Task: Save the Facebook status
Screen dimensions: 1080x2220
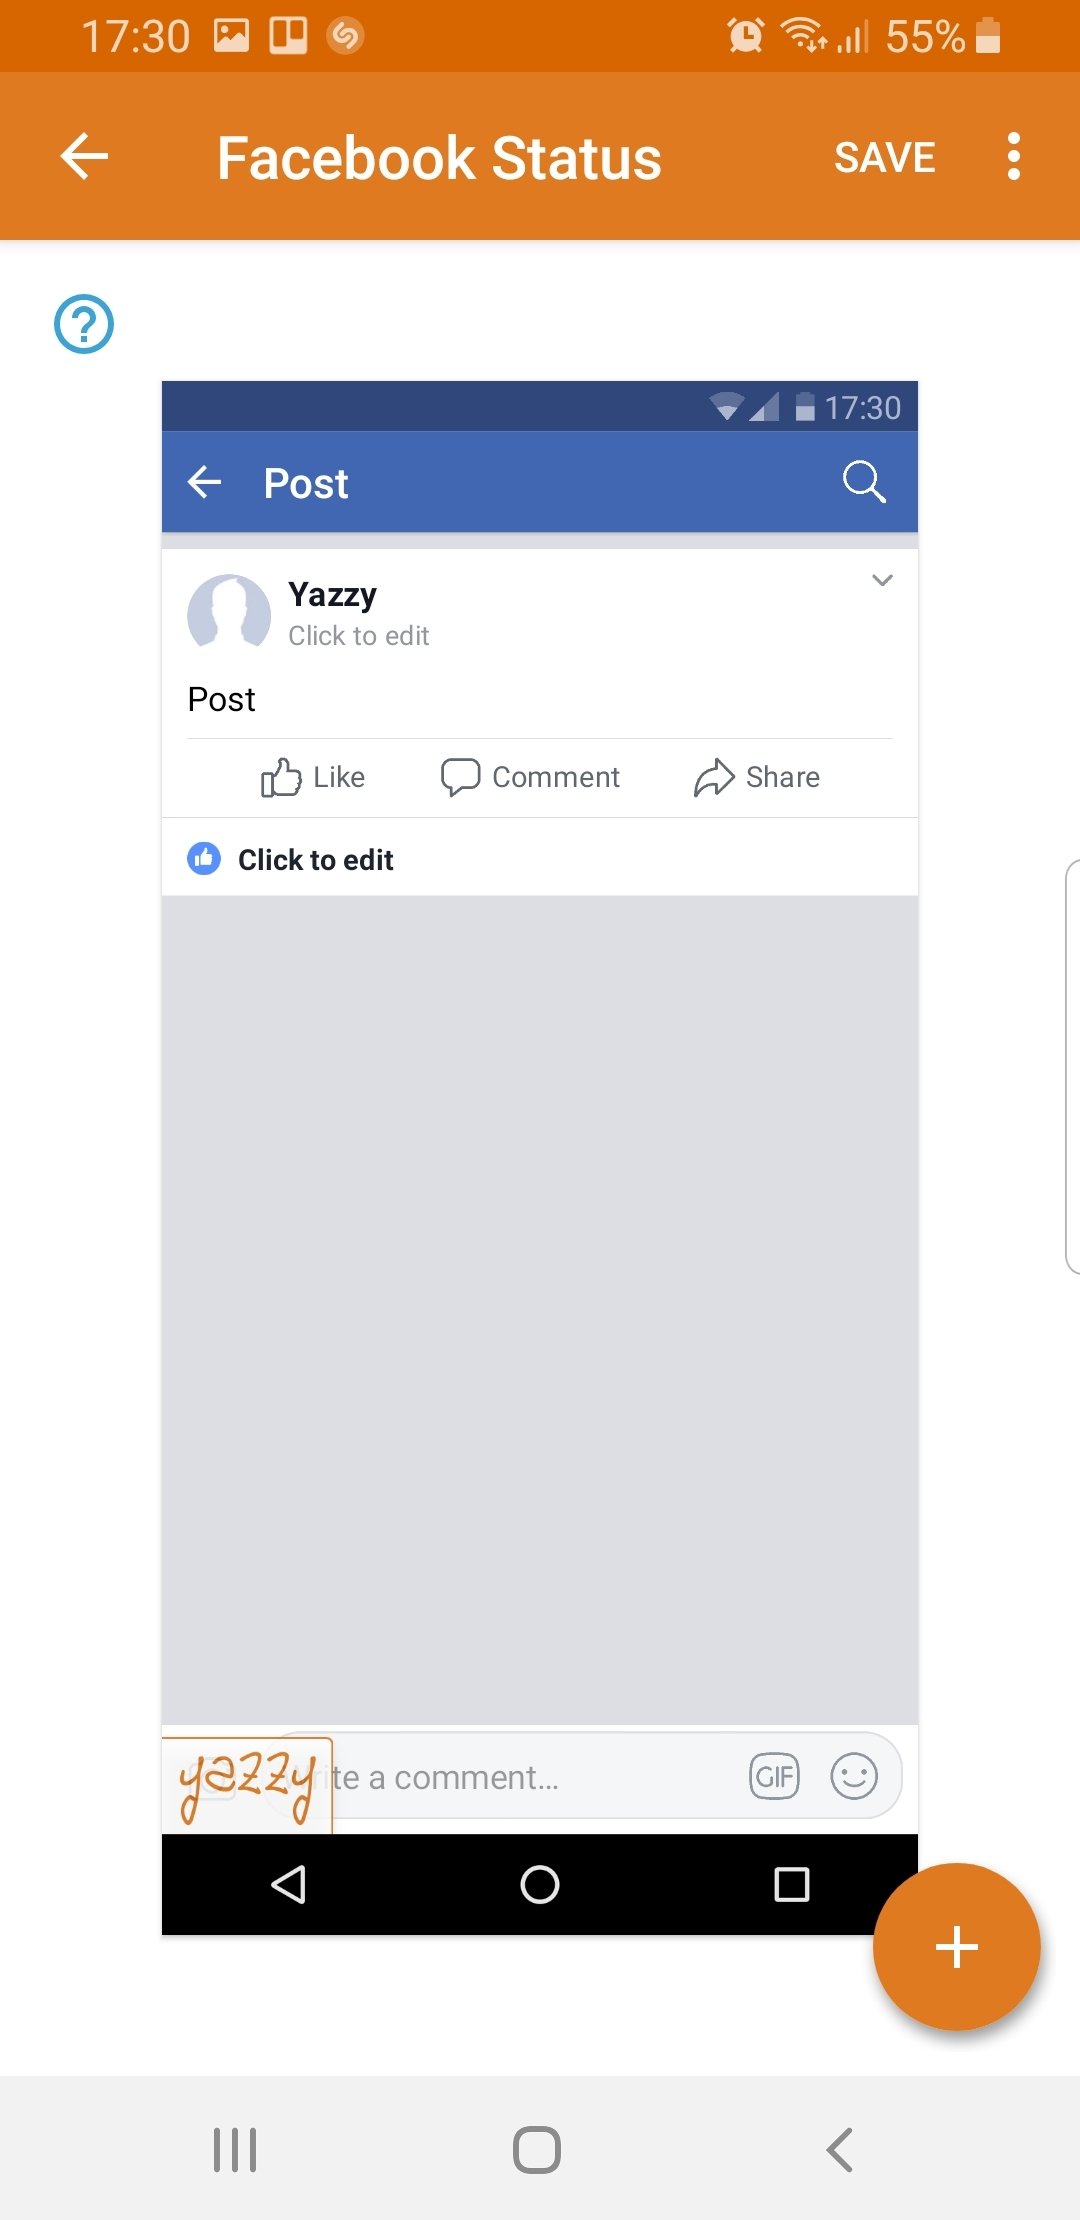Action: [x=885, y=157]
